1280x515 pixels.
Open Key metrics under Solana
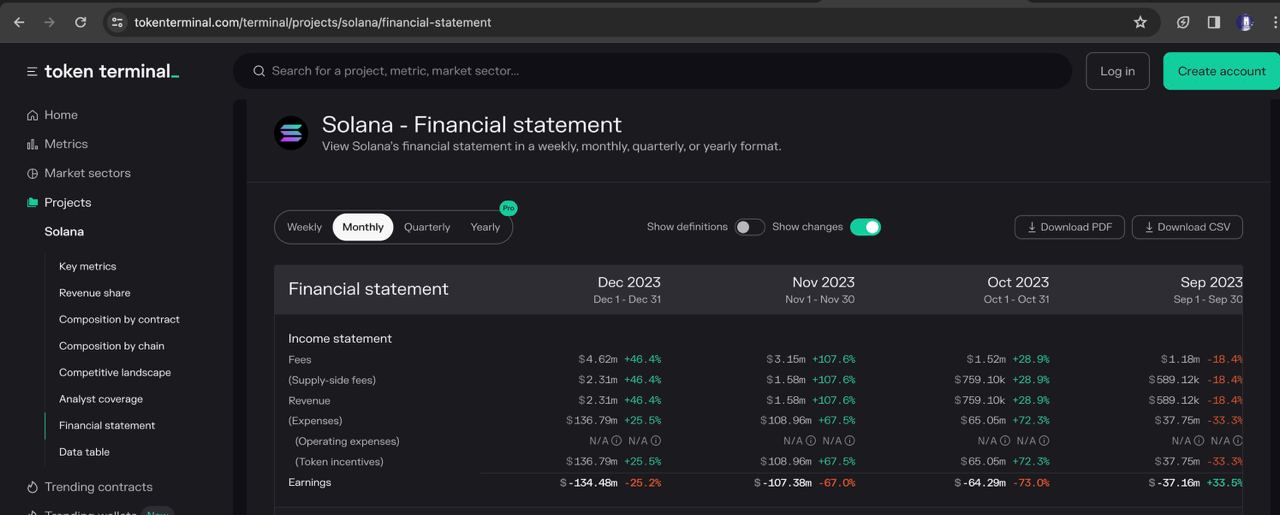pos(87,266)
